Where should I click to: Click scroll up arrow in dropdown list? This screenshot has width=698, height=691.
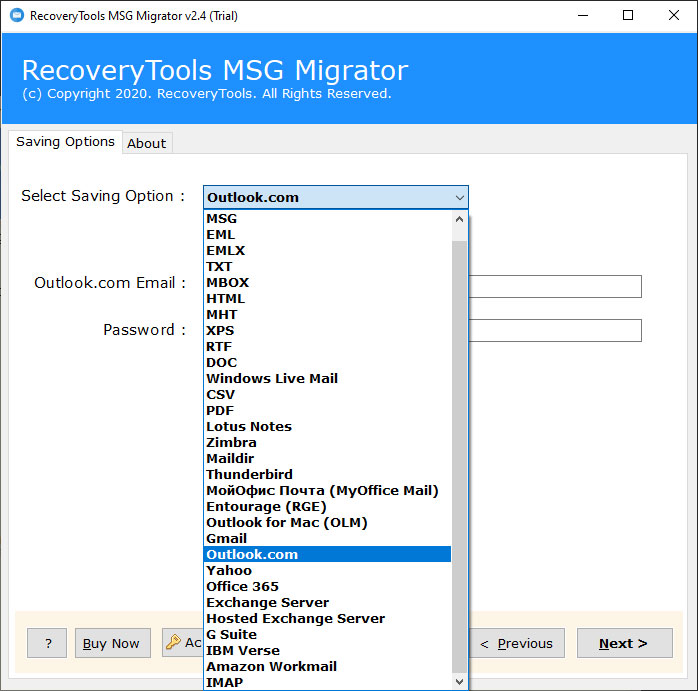pos(459,219)
